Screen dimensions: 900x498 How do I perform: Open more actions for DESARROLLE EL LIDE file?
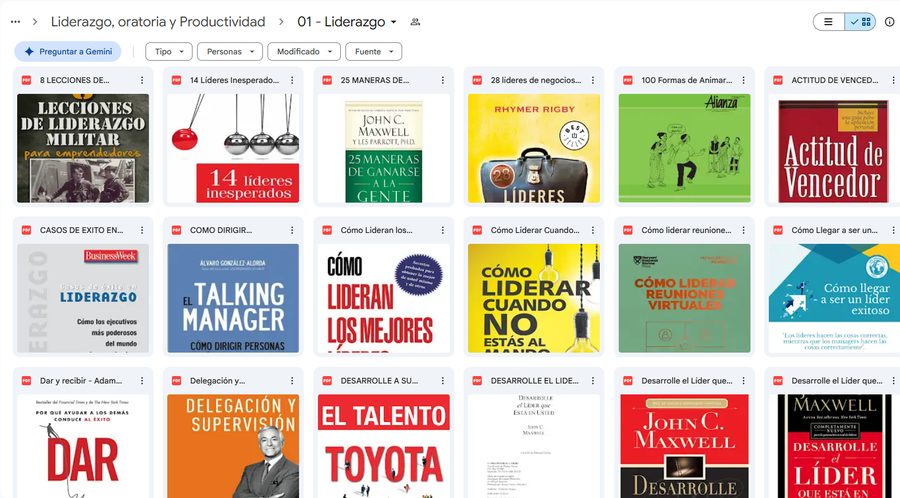coord(593,380)
